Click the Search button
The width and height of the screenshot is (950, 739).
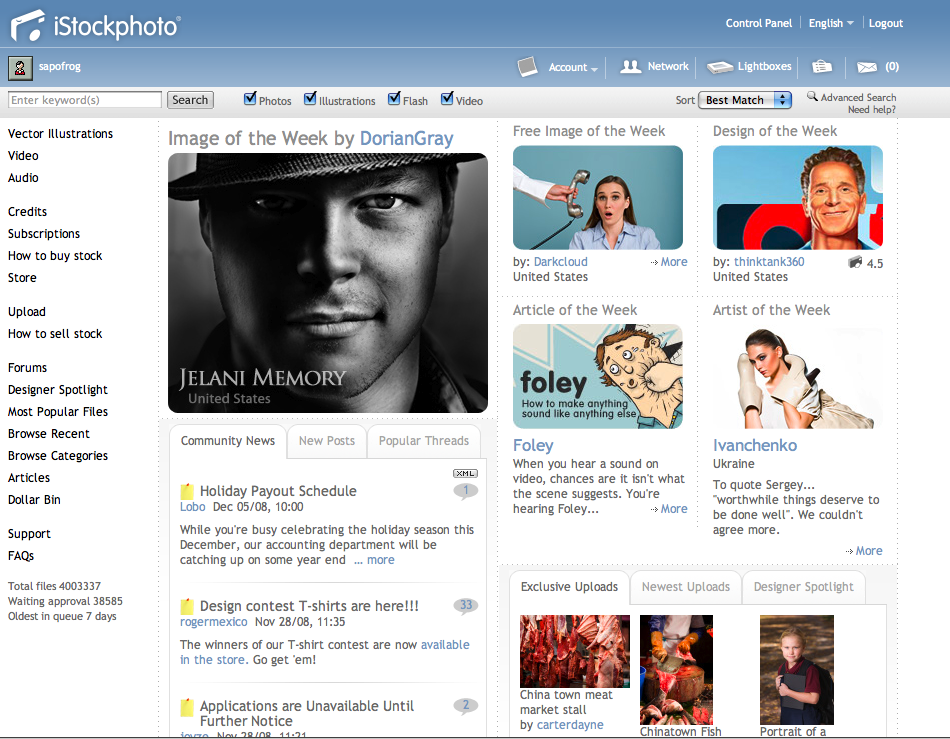190,100
